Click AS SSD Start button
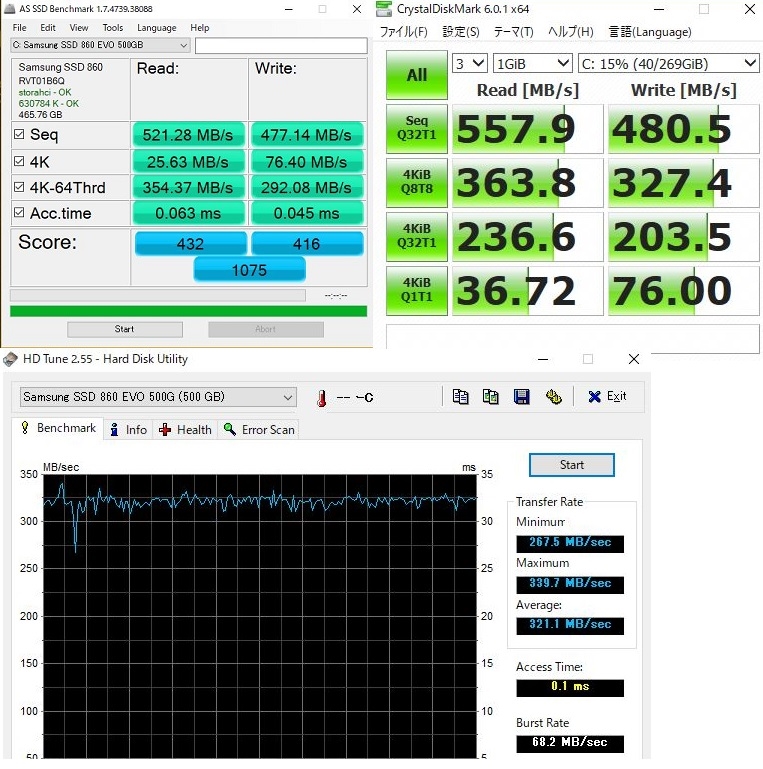This screenshot has width=763, height=769. pyautogui.click(x=125, y=329)
